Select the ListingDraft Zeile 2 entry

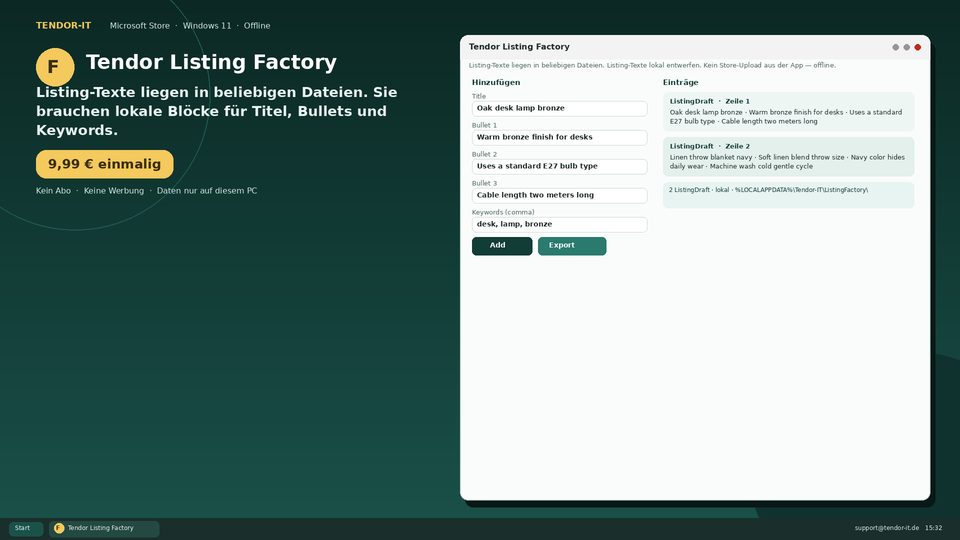(788, 157)
